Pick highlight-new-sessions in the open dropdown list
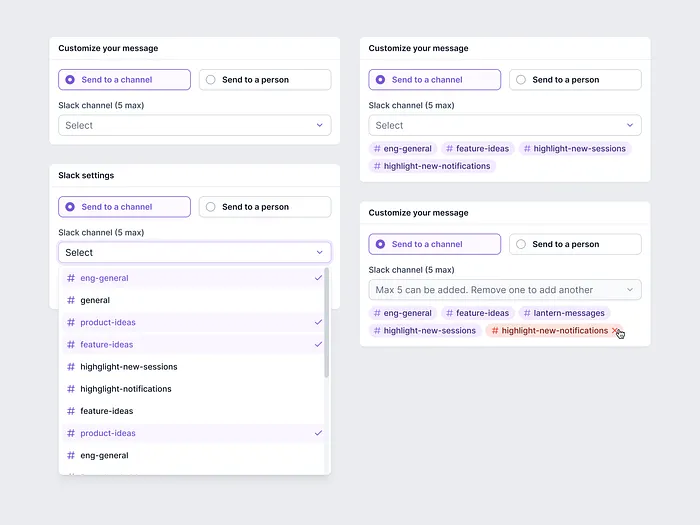This screenshot has height=525, width=700. pyautogui.click(x=129, y=367)
